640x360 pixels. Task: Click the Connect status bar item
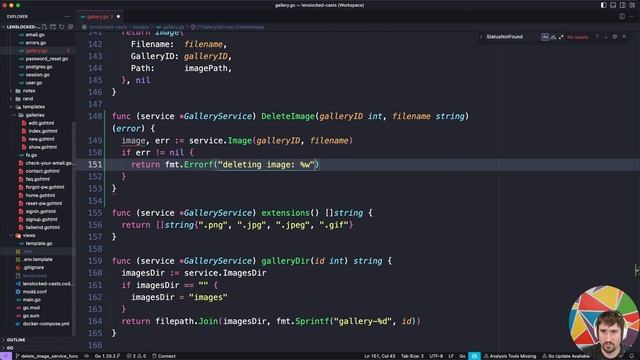pyautogui.click(x=164, y=356)
